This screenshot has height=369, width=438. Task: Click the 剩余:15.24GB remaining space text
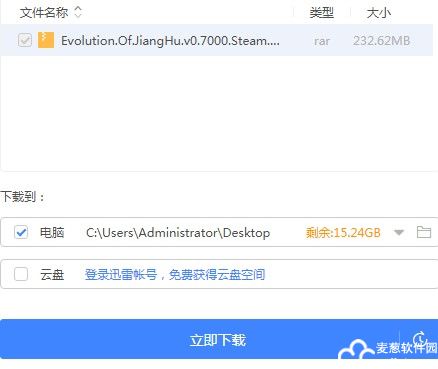[343, 232]
